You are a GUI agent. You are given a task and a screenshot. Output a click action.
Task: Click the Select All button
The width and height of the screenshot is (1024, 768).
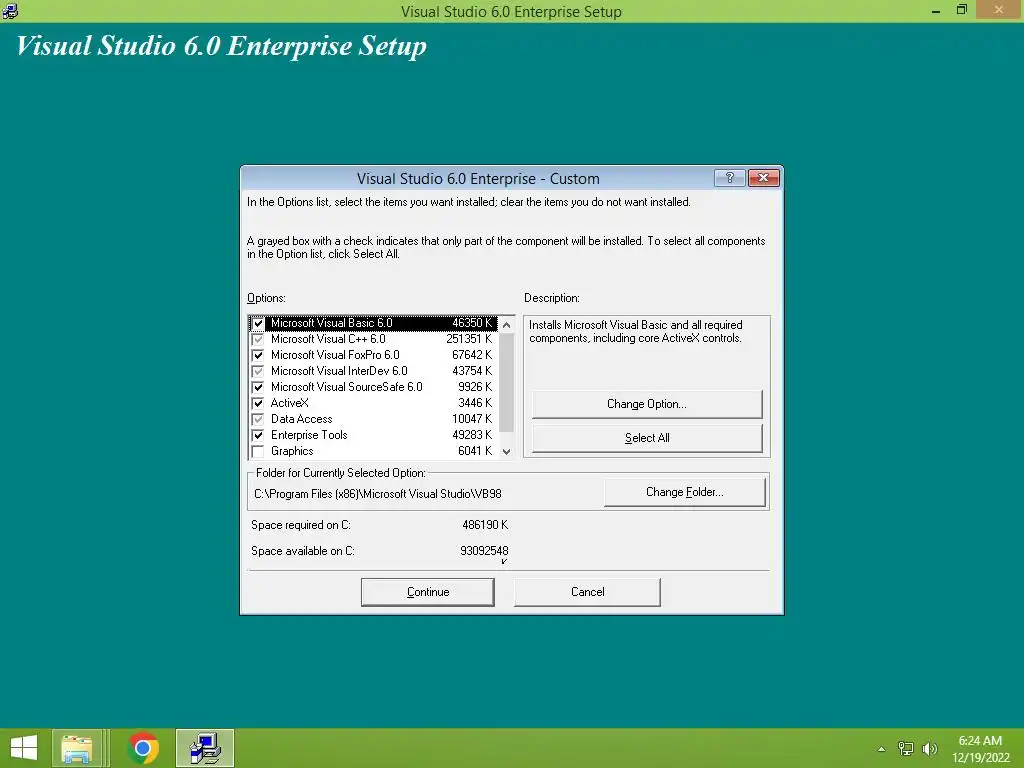[647, 438]
